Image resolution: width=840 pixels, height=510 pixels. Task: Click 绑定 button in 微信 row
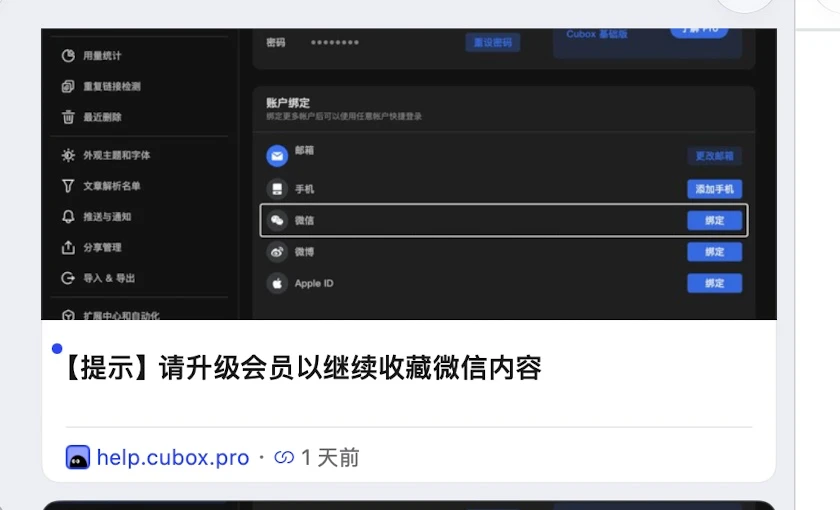(715, 220)
